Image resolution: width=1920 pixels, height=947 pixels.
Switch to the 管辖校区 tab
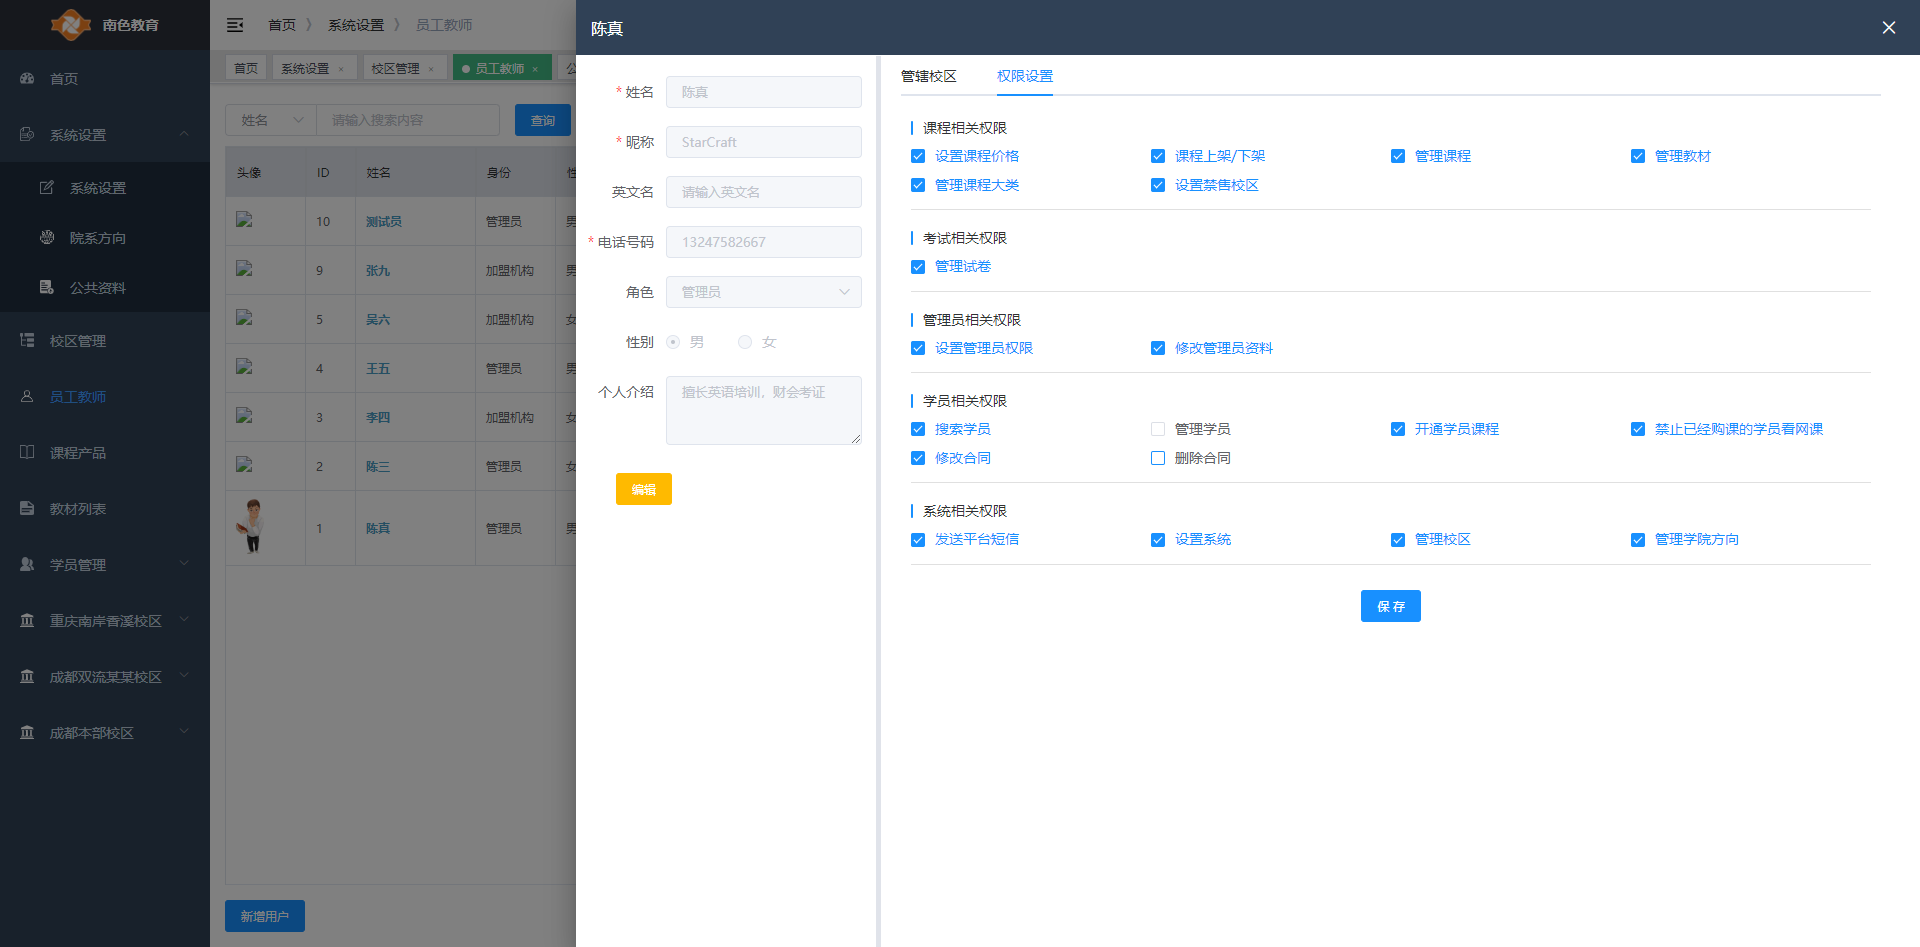coord(928,76)
